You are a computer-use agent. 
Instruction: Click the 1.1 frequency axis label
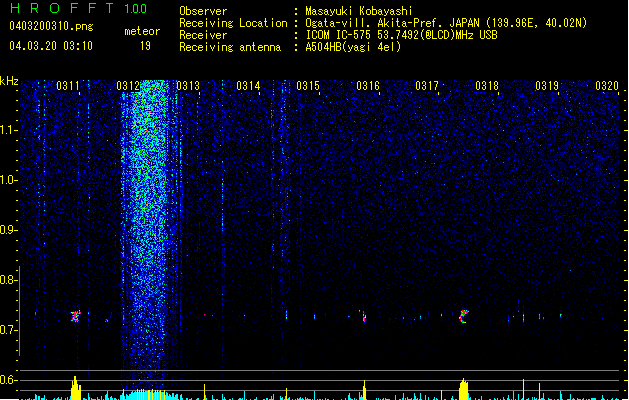8,130
